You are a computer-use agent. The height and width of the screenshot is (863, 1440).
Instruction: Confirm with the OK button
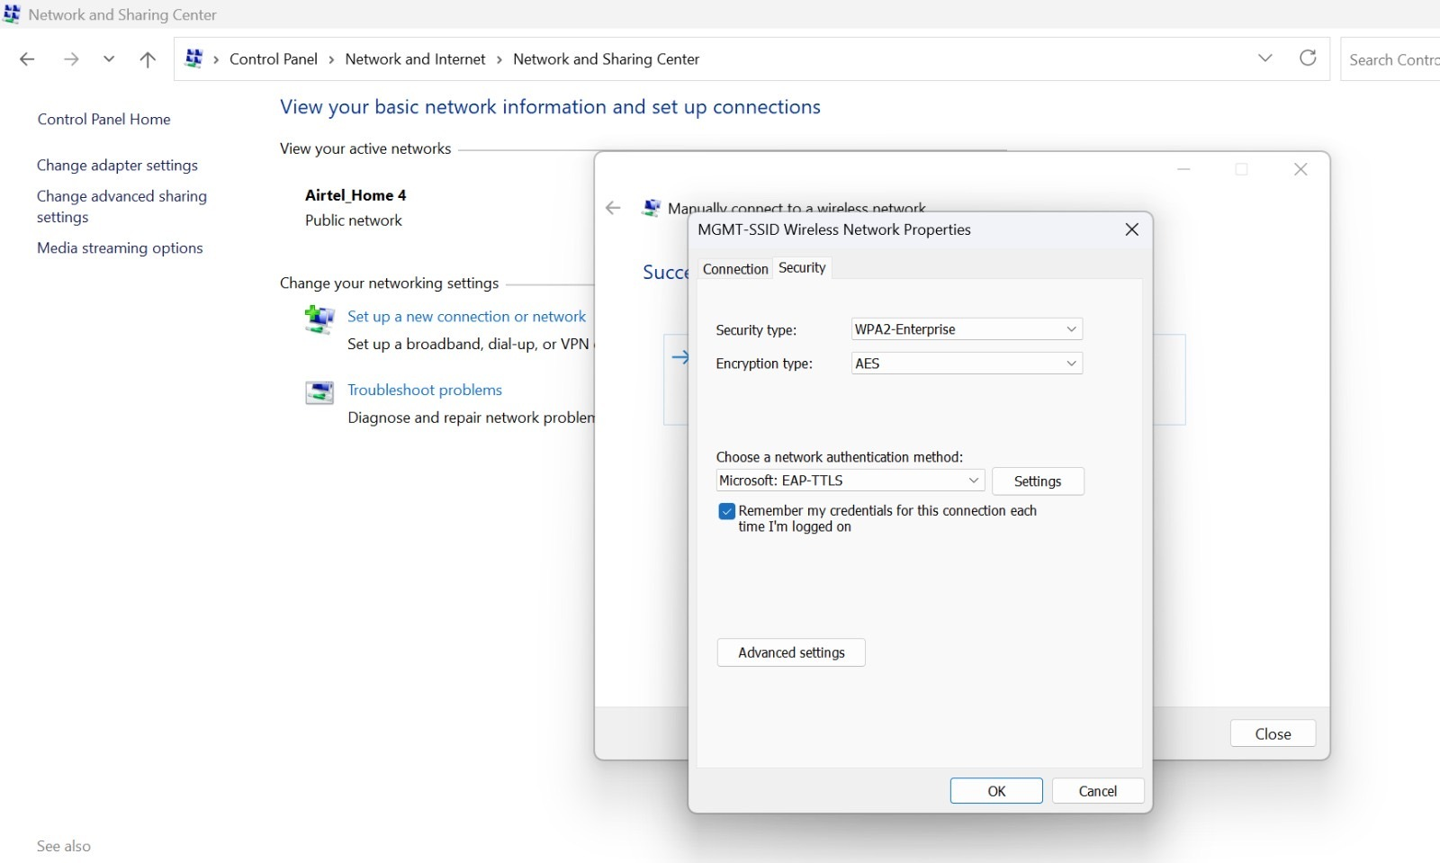(995, 791)
